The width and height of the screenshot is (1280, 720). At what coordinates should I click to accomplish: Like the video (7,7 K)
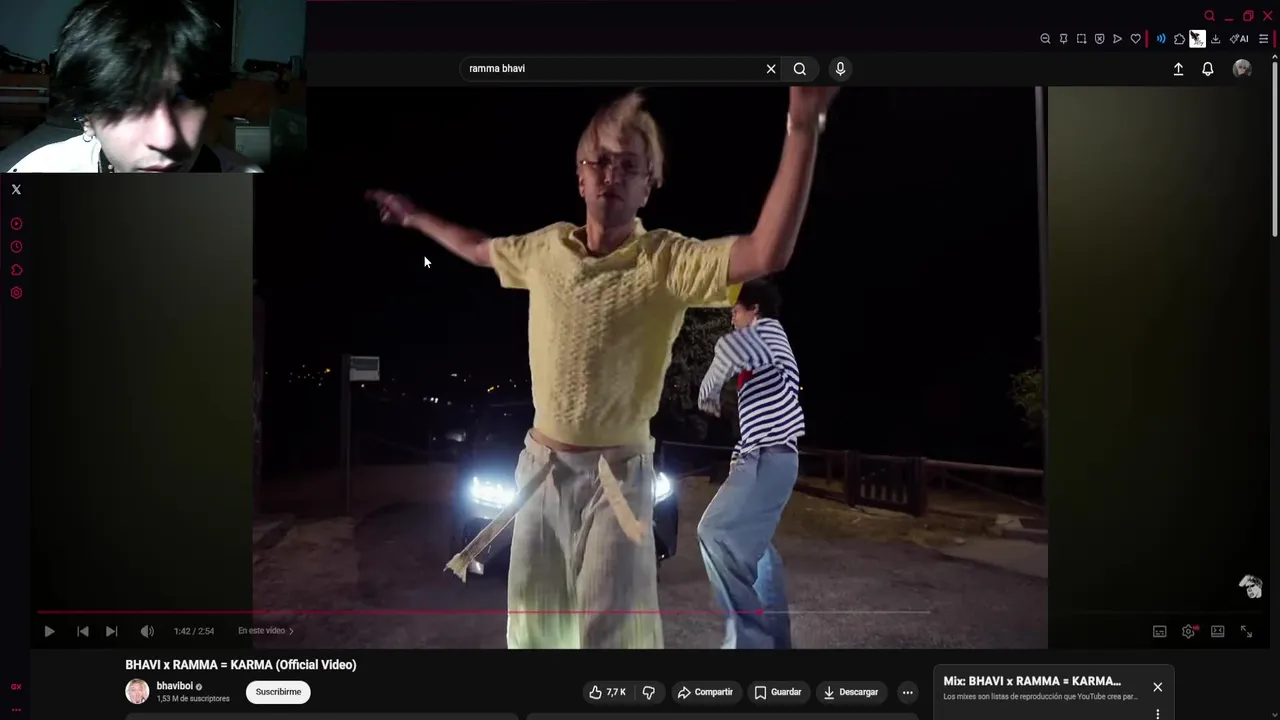[x=607, y=692]
